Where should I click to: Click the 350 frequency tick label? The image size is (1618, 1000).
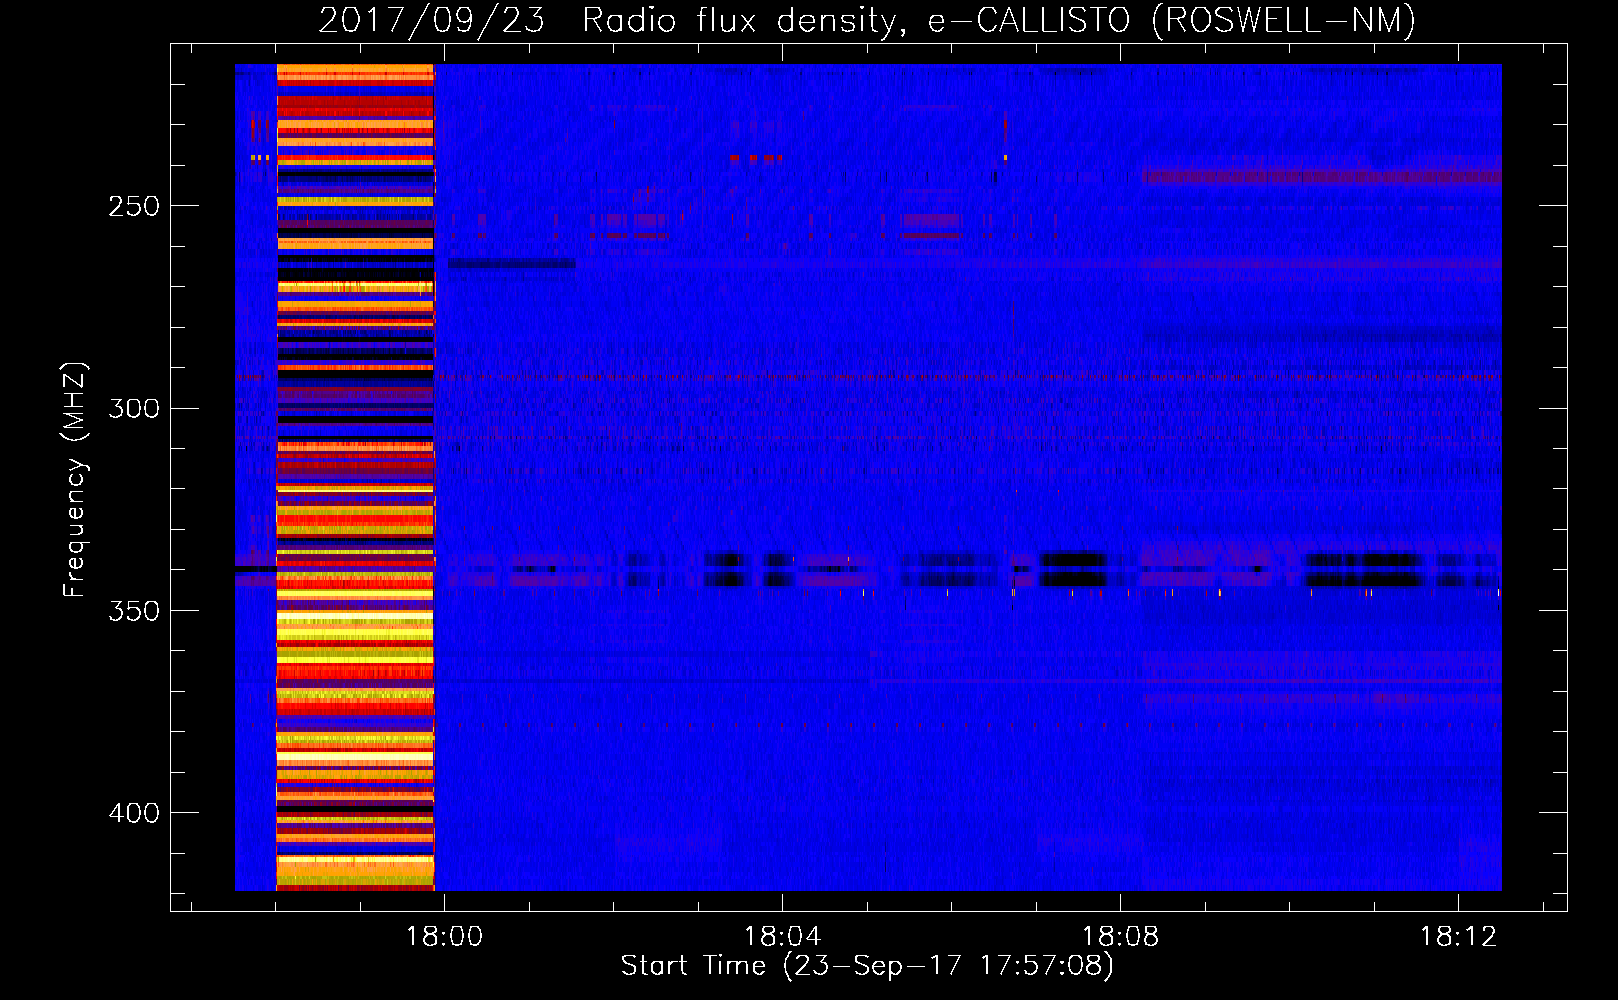click(x=134, y=611)
